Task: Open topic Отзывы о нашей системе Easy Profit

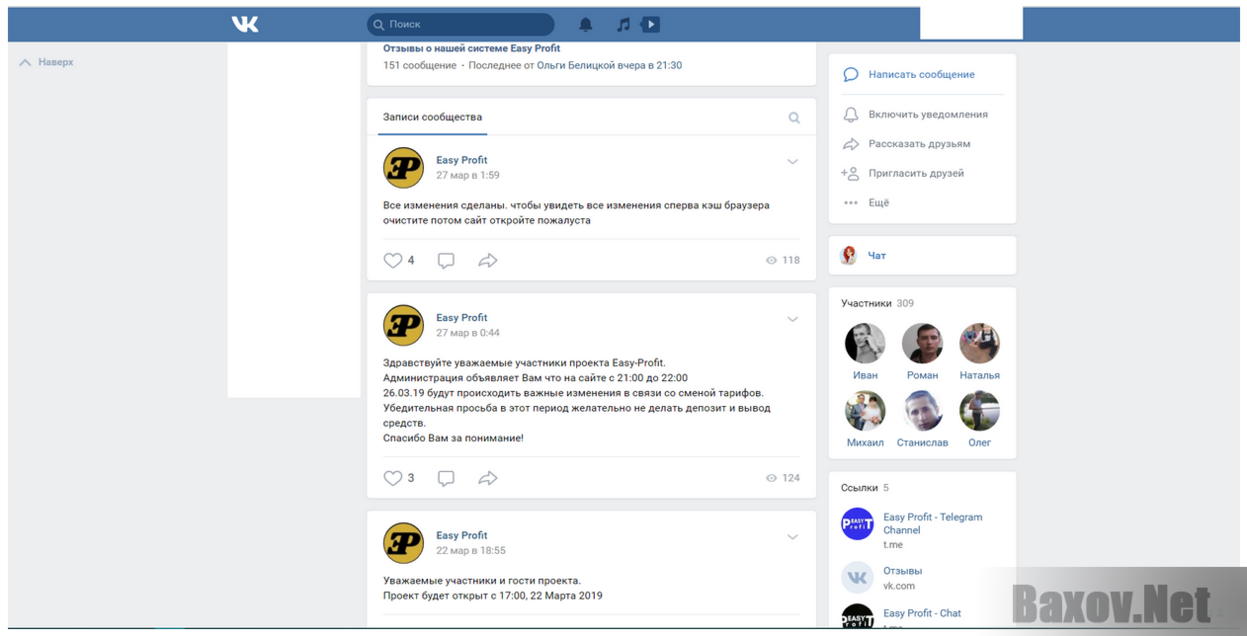Action: coord(472,48)
